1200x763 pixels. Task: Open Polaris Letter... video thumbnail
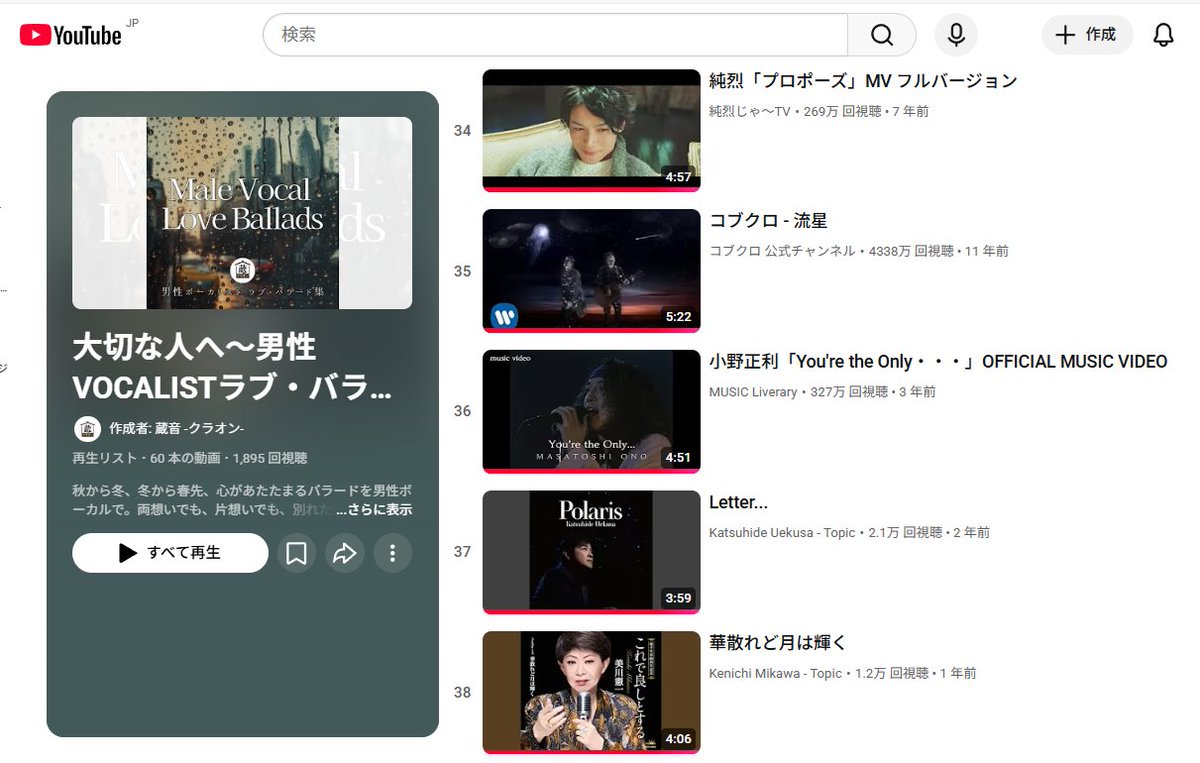click(591, 551)
